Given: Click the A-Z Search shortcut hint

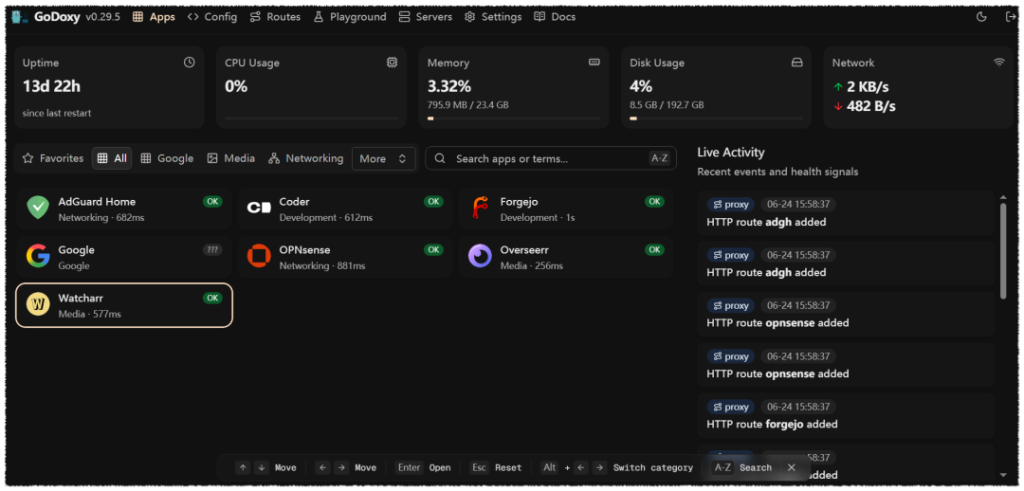Looking at the screenshot, I should (743, 467).
